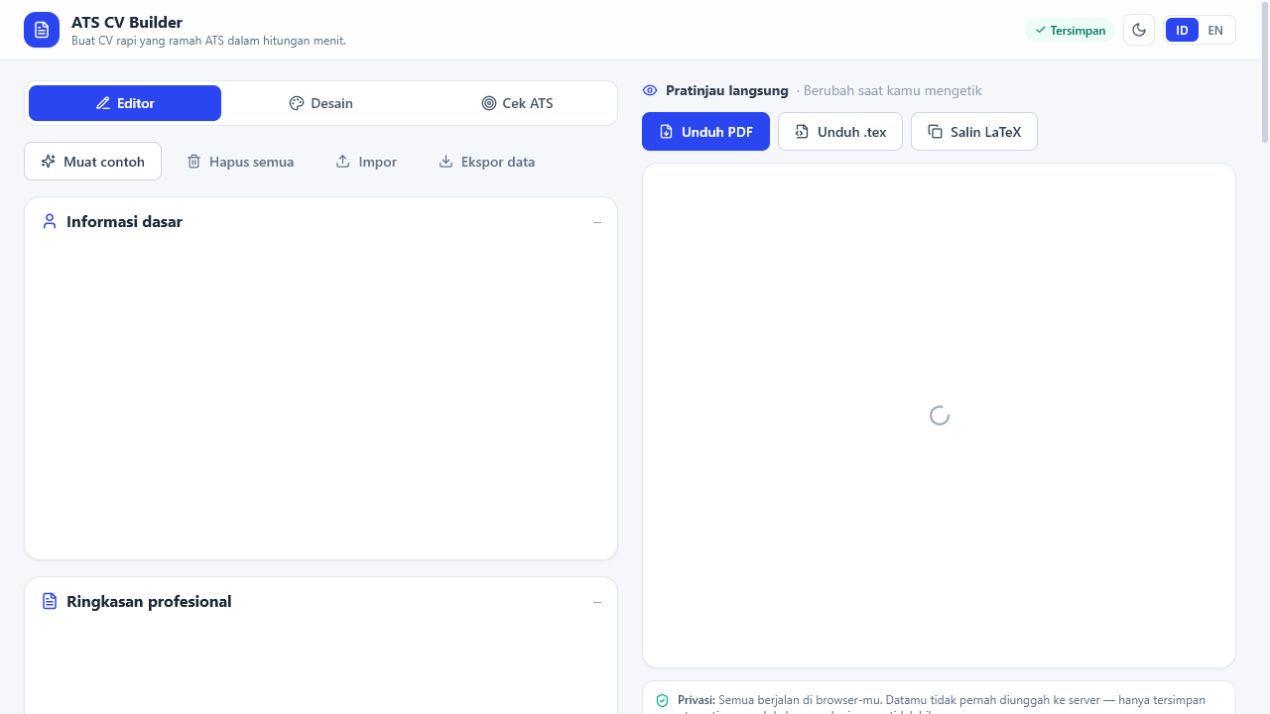Click Hapus semua to clear everything
Image resolution: width=1270 pixels, height=714 pixels.
[x=241, y=162]
